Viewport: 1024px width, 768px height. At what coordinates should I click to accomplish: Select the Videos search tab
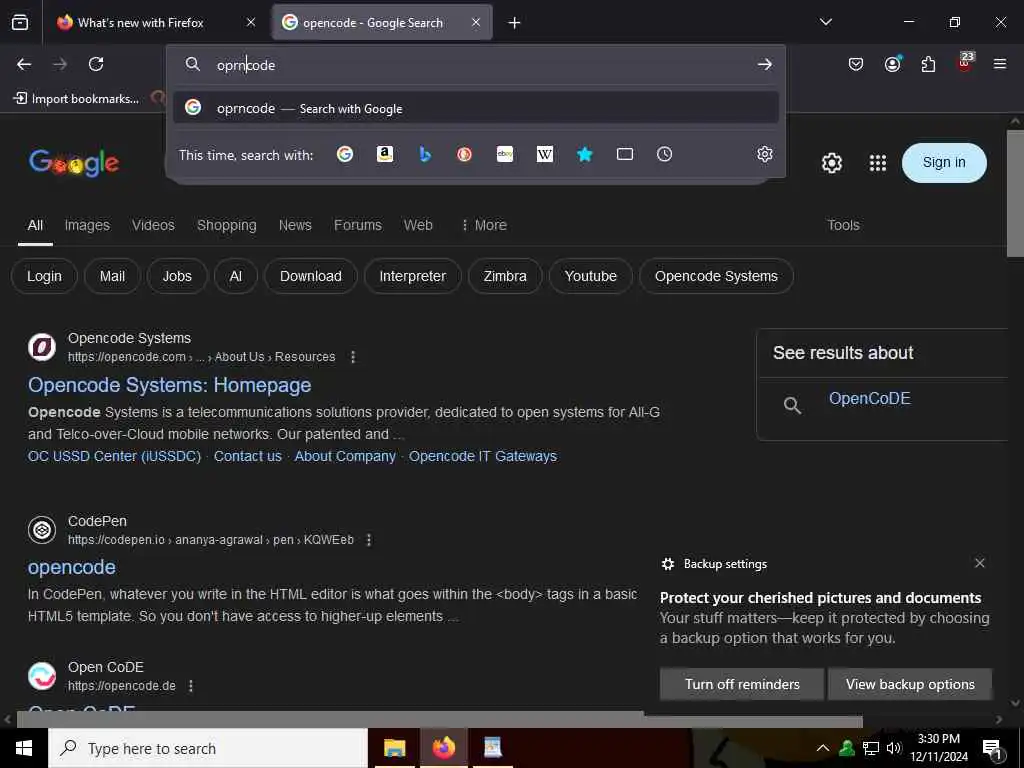[x=153, y=225]
